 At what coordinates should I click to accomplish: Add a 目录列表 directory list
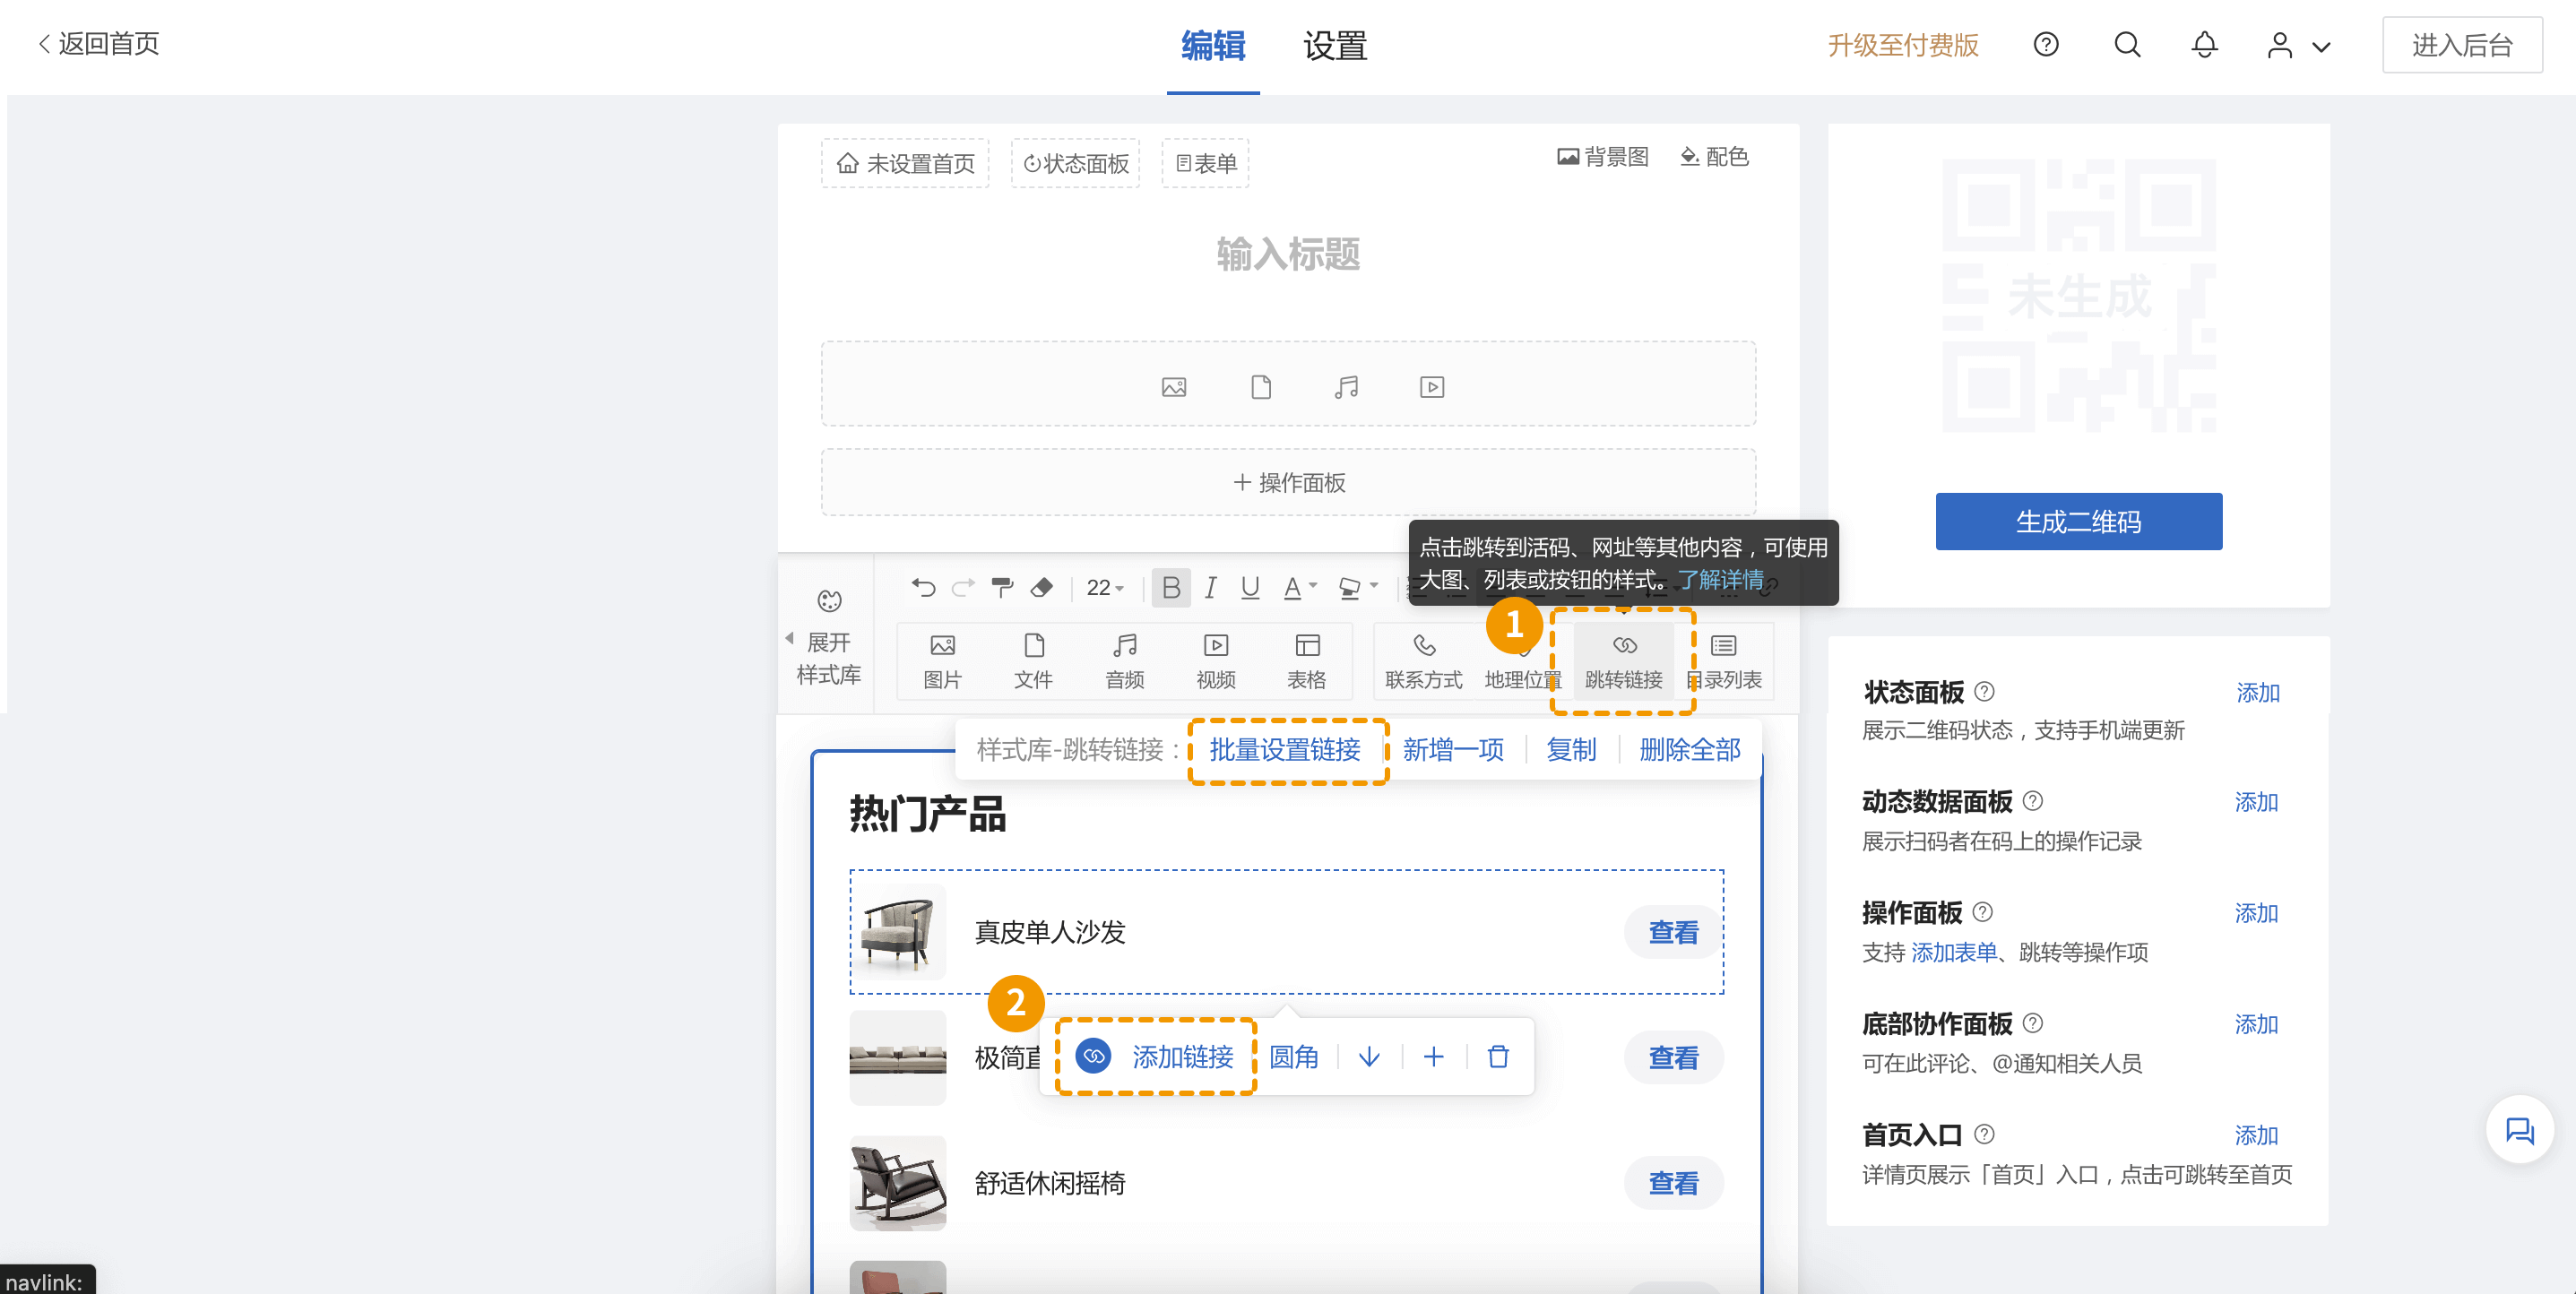(x=1722, y=660)
